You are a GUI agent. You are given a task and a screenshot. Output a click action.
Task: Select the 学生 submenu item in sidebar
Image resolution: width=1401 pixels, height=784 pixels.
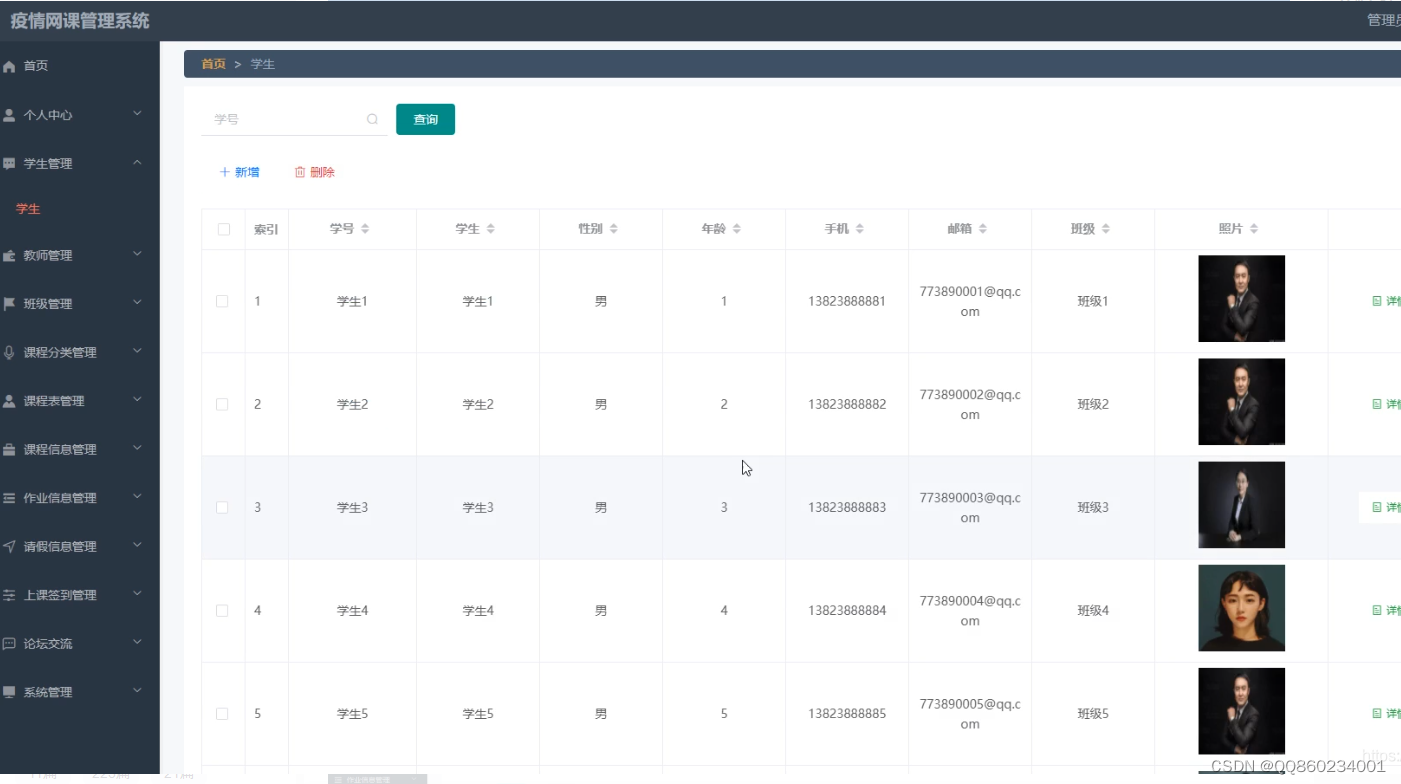pyautogui.click(x=80, y=209)
